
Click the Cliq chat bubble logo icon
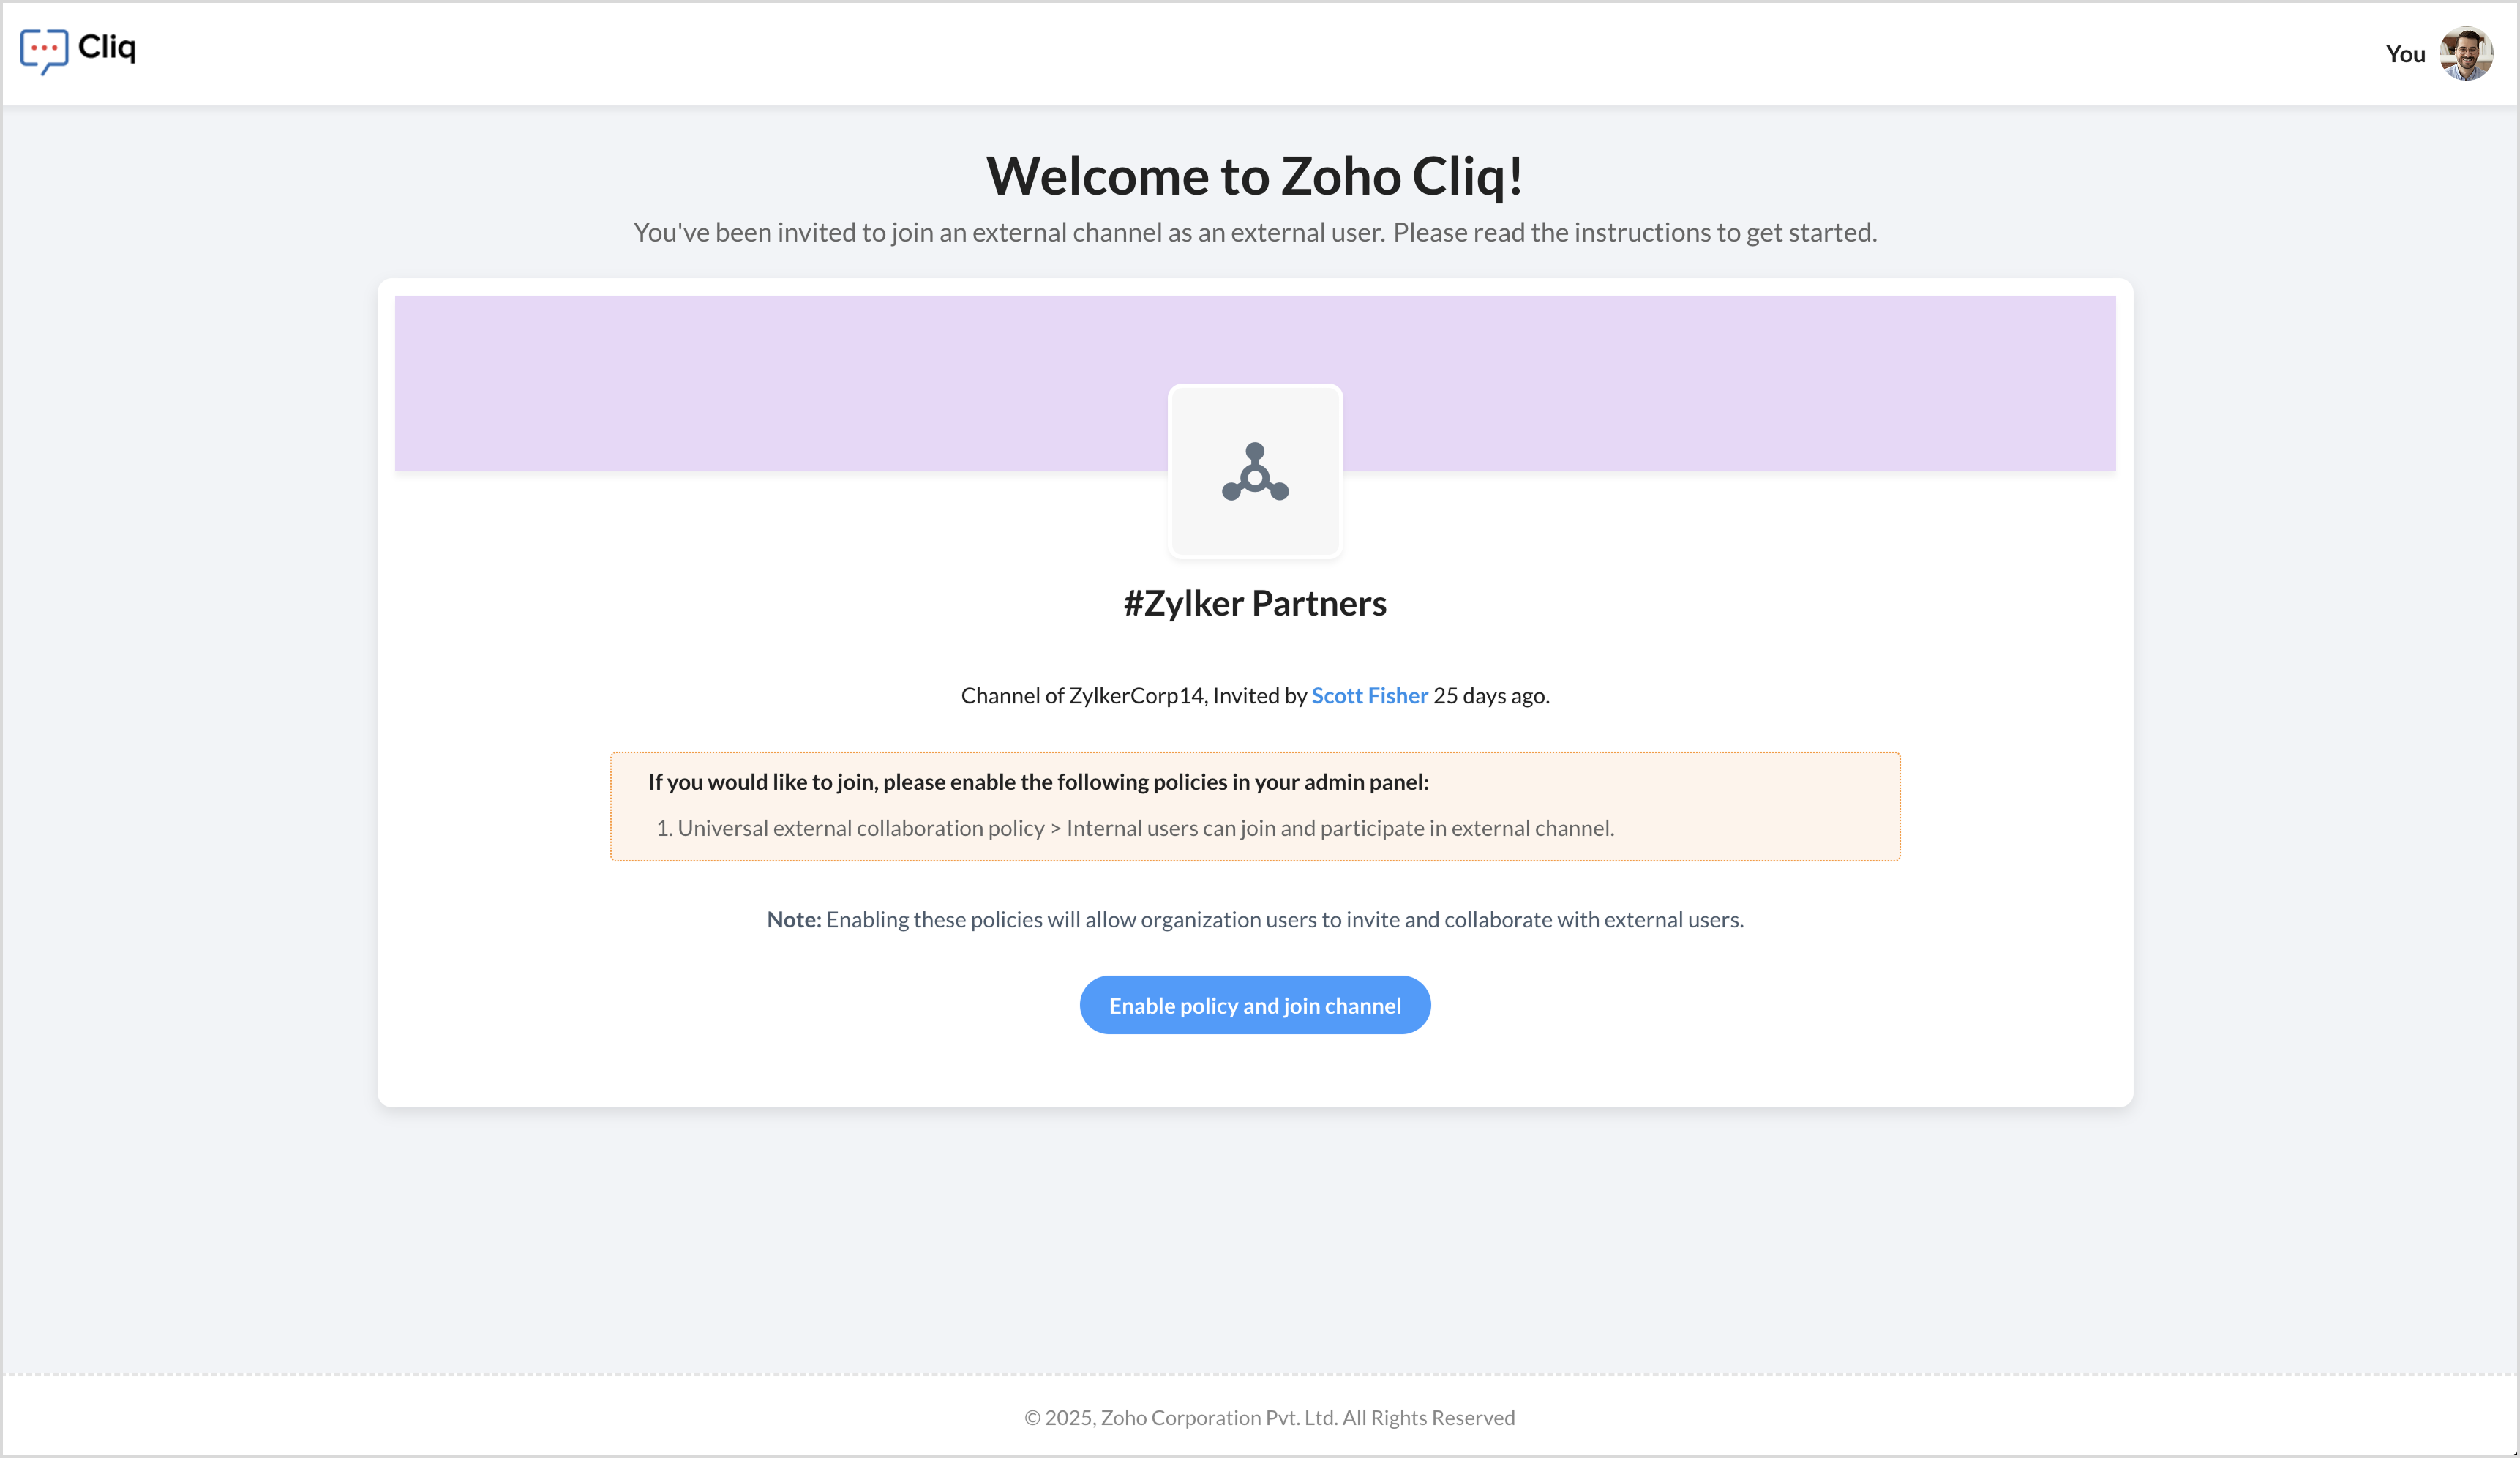tap(44, 50)
